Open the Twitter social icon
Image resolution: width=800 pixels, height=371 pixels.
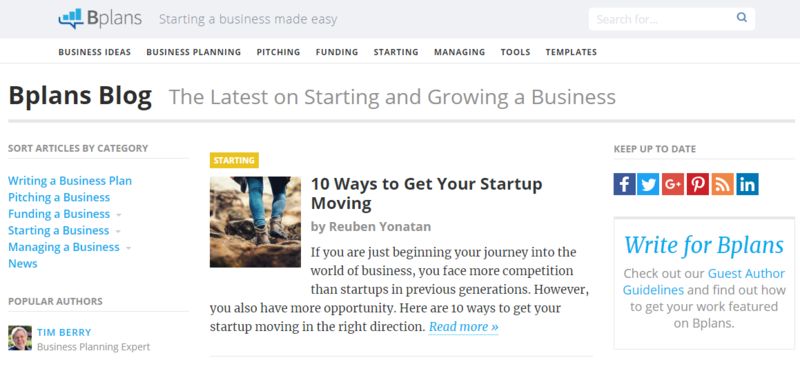coord(648,184)
